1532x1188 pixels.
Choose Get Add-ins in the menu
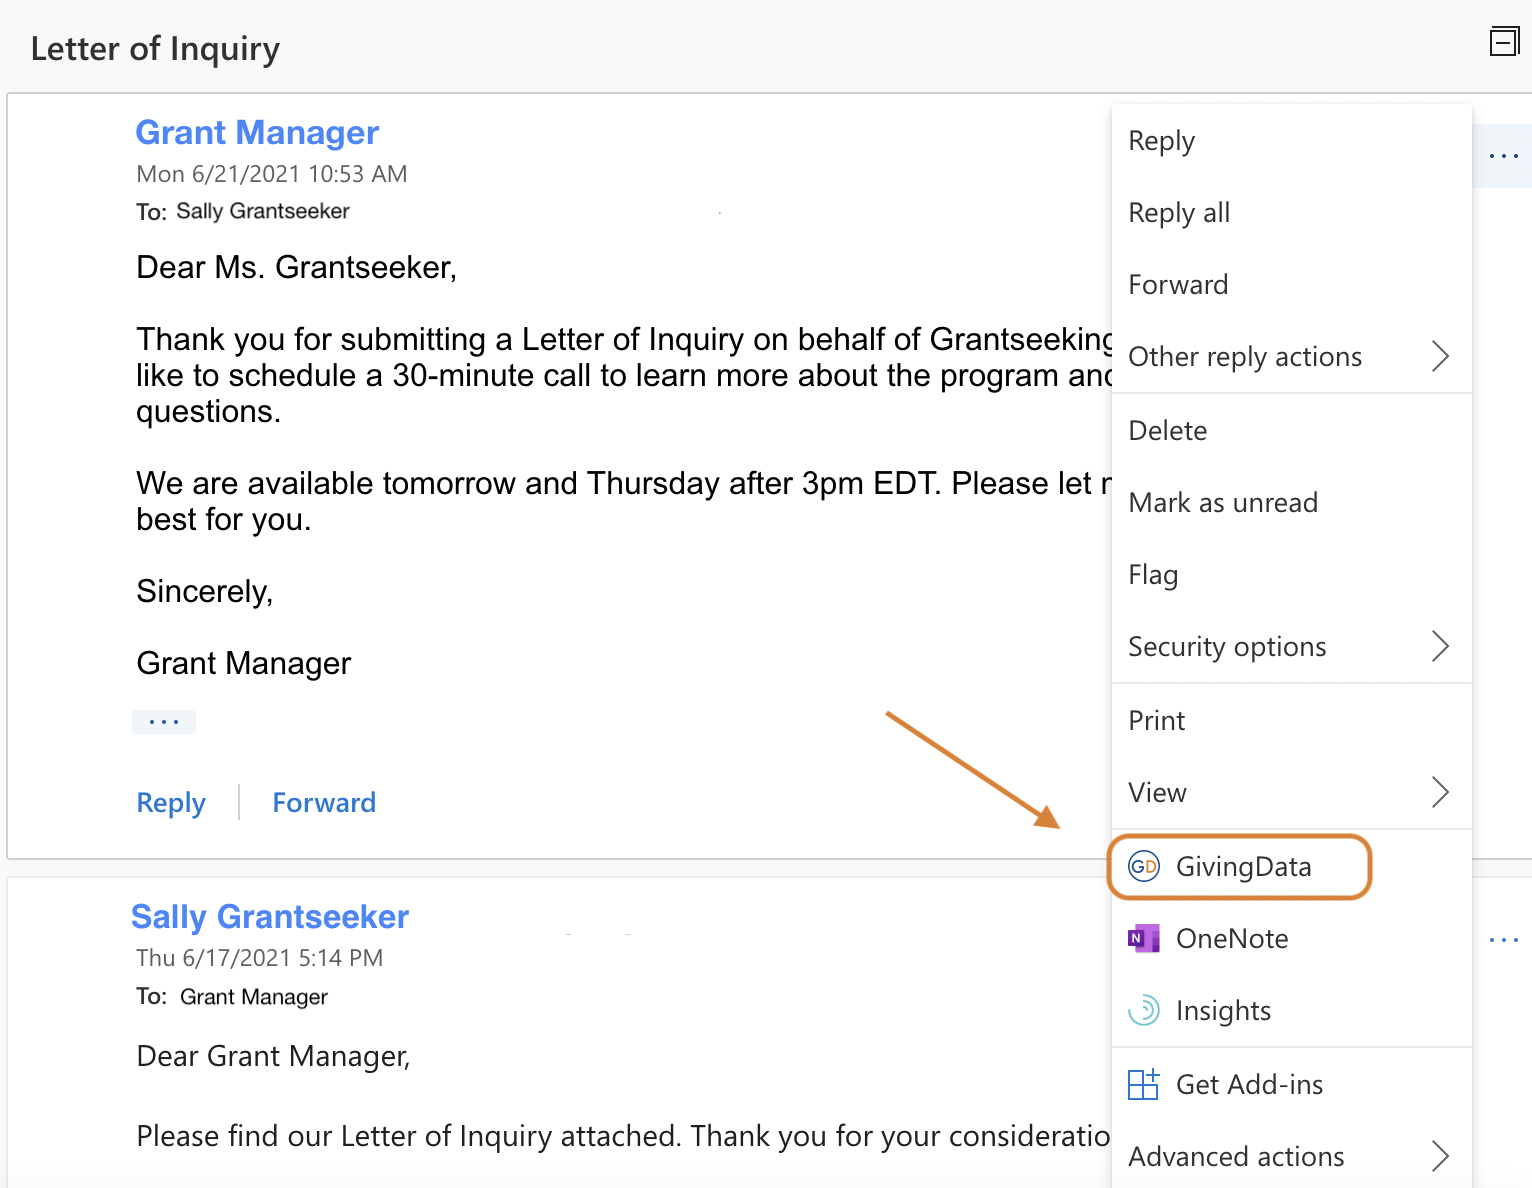1291,1084
